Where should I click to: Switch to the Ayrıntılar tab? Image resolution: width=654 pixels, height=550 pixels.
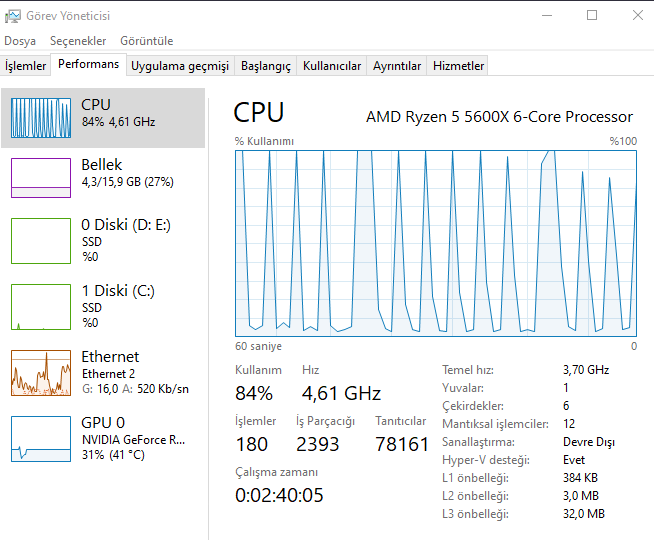point(397,66)
